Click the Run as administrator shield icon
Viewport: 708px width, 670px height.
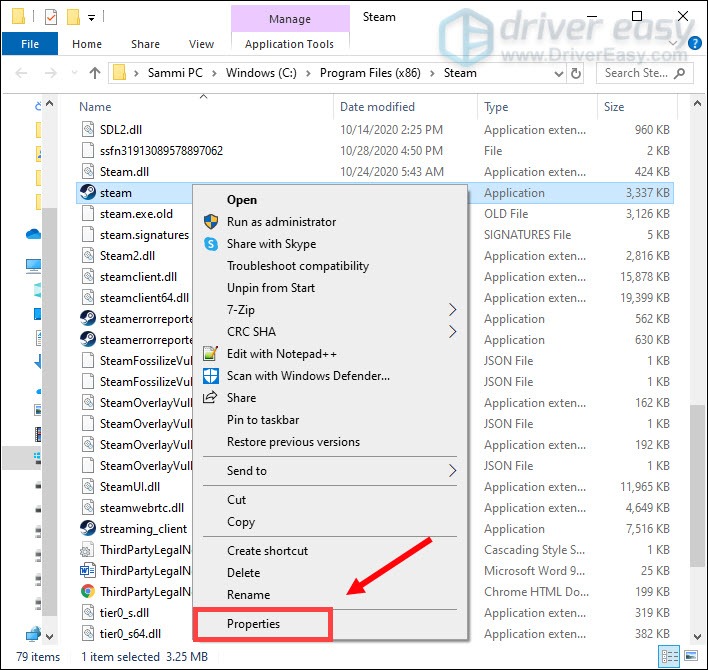point(211,222)
